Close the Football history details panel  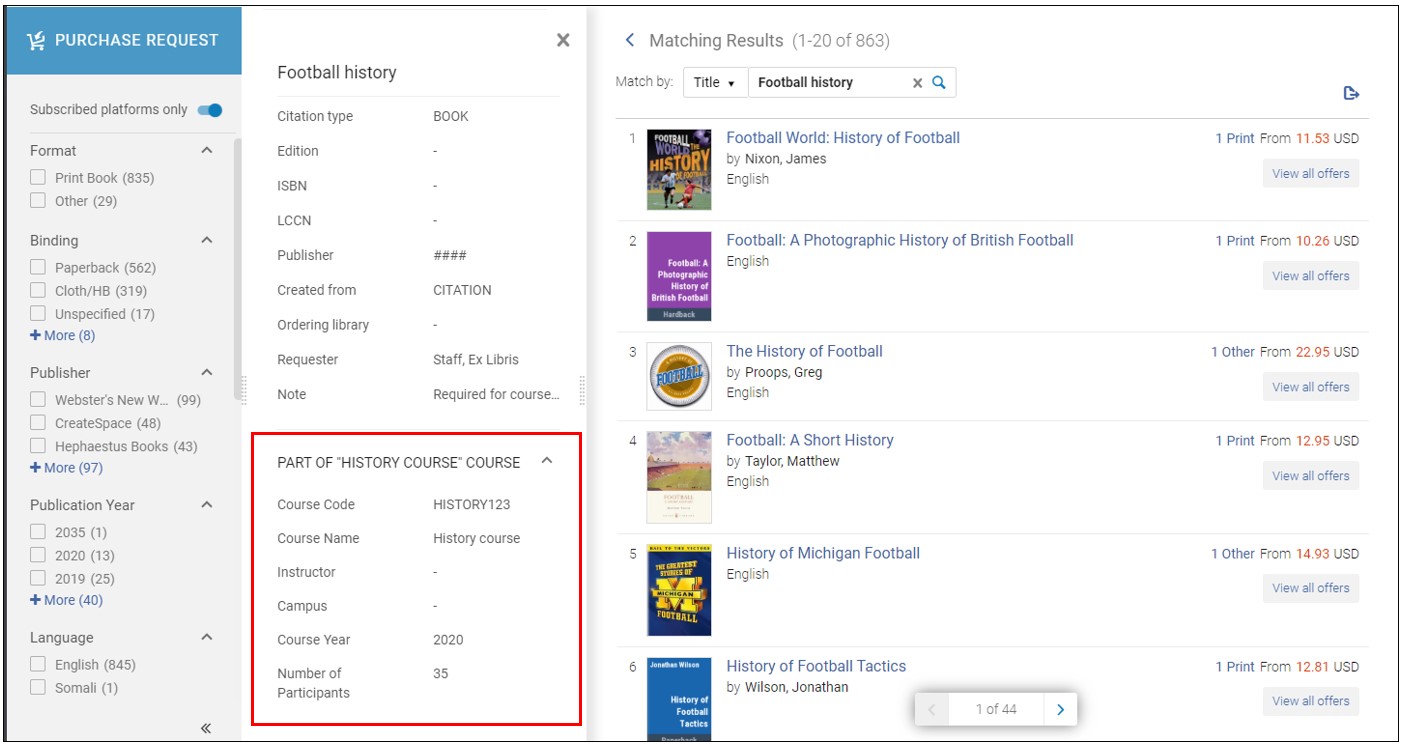pos(563,40)
